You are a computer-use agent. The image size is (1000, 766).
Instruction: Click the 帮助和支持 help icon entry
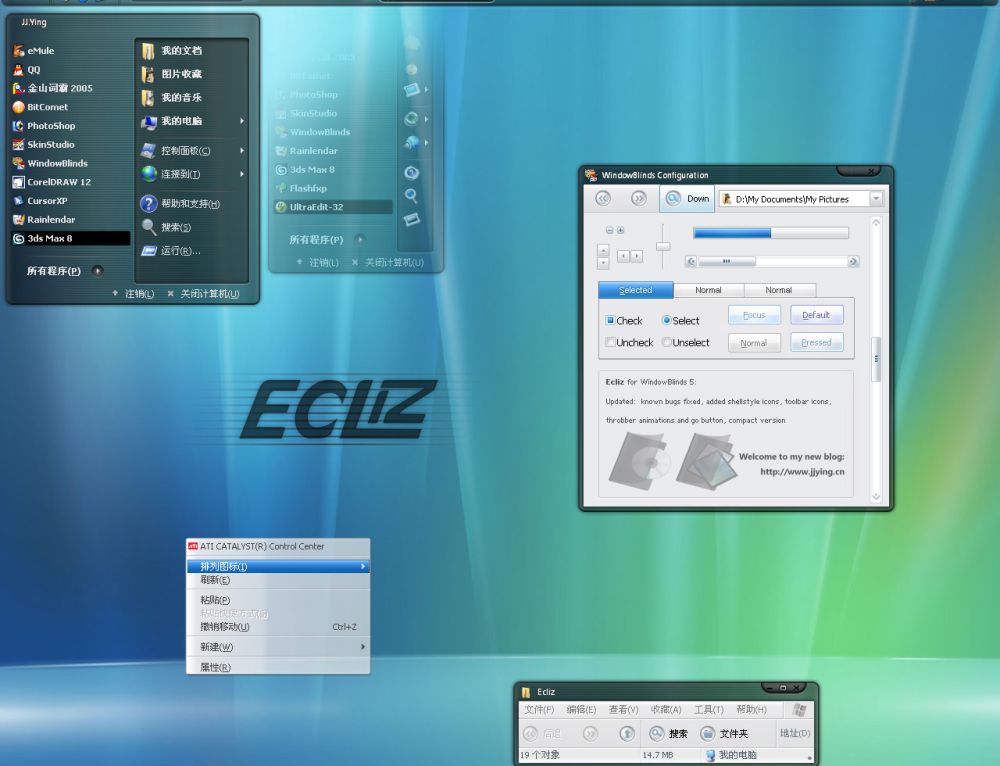(189, 204)
